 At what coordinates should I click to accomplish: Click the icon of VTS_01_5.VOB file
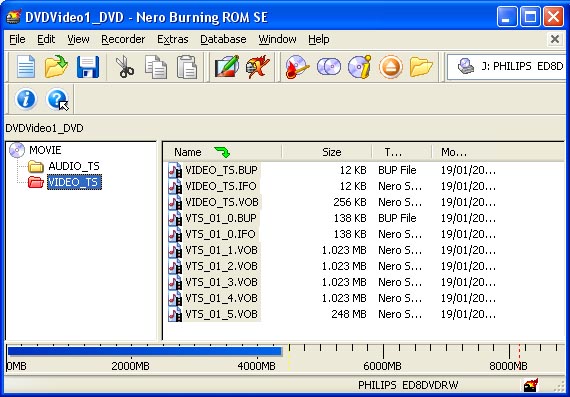tap(175, 314)
